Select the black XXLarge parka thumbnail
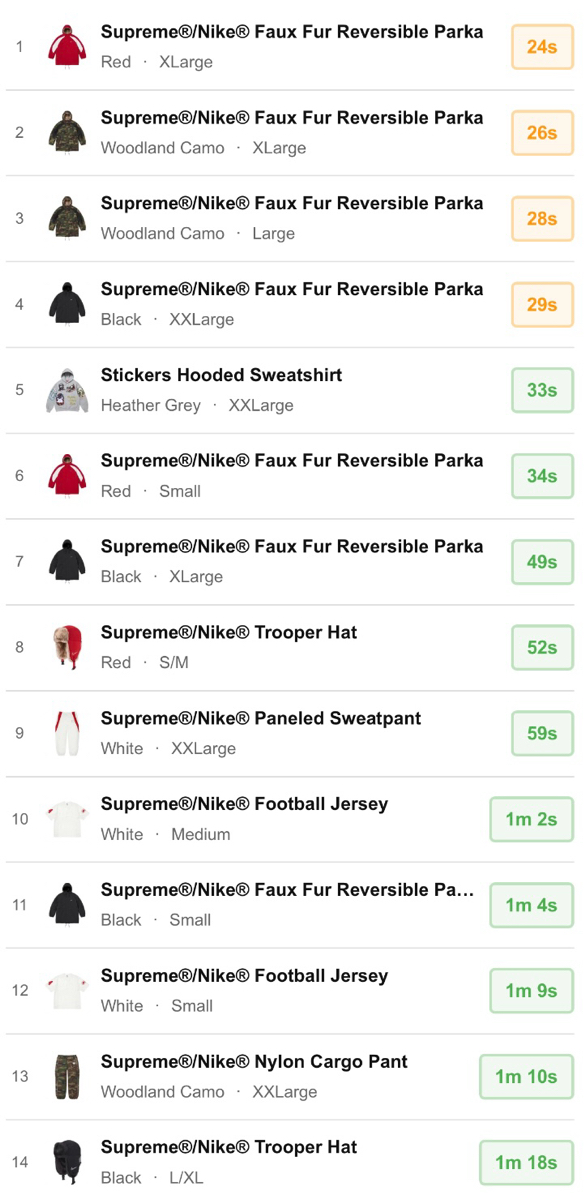 (67, 304)
